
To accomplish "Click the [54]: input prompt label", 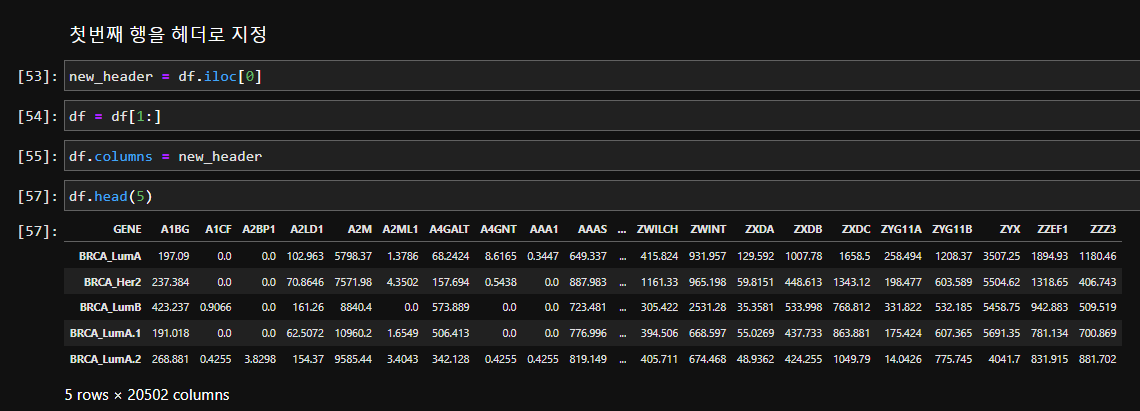I will click(x=37, y=116).
